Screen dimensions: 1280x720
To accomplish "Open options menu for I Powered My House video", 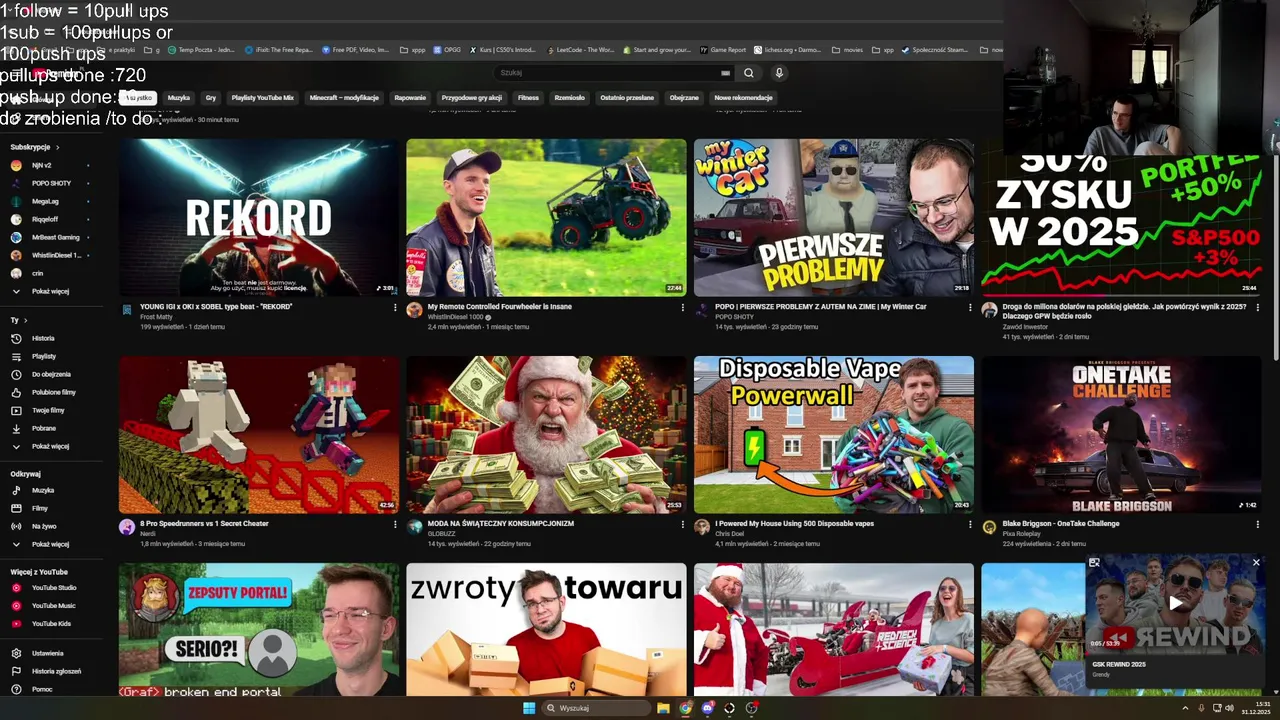I will point(970,524).
